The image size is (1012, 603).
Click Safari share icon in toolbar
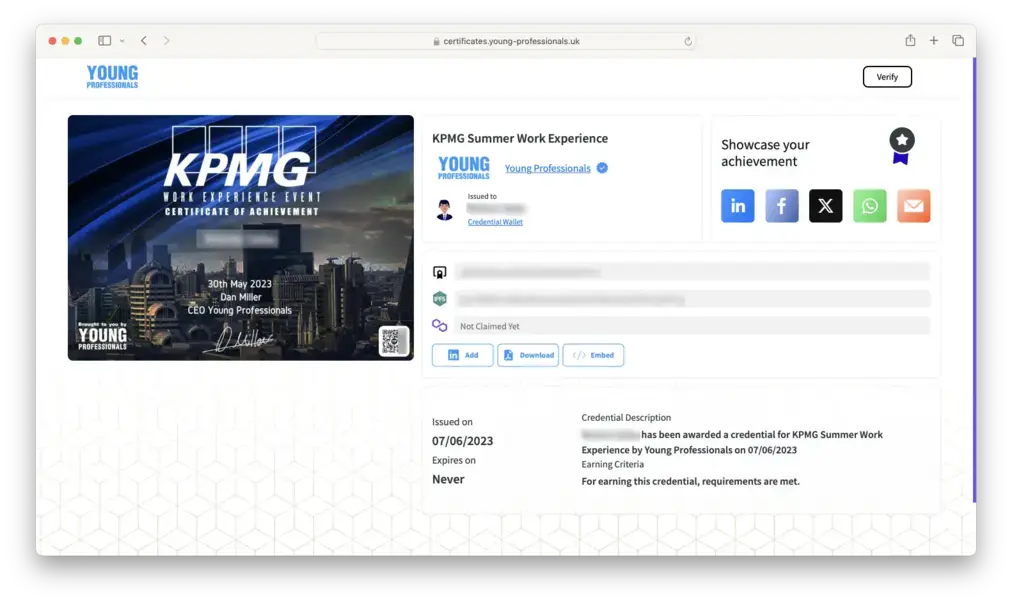point(910,41)
